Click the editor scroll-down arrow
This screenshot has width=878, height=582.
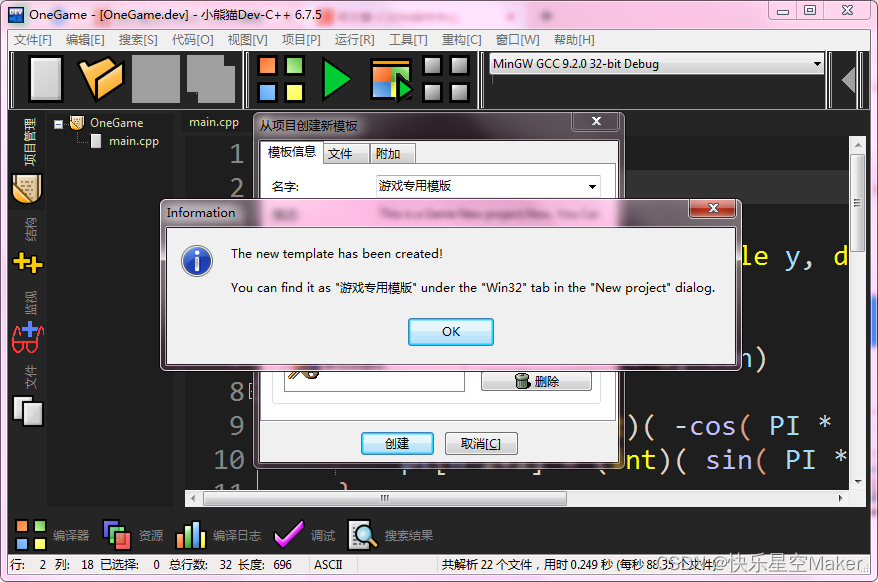pos(857,482)
